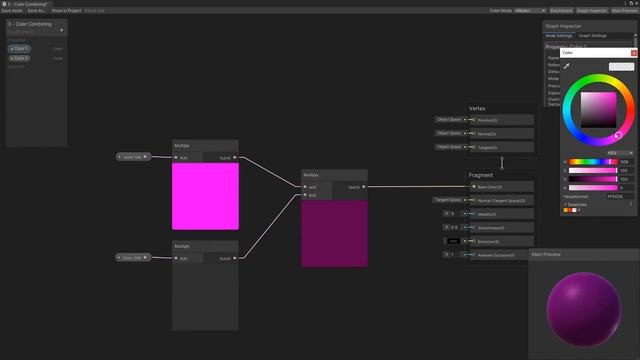Click the purple sphere in Main Preview

click(x=584, y=310)
